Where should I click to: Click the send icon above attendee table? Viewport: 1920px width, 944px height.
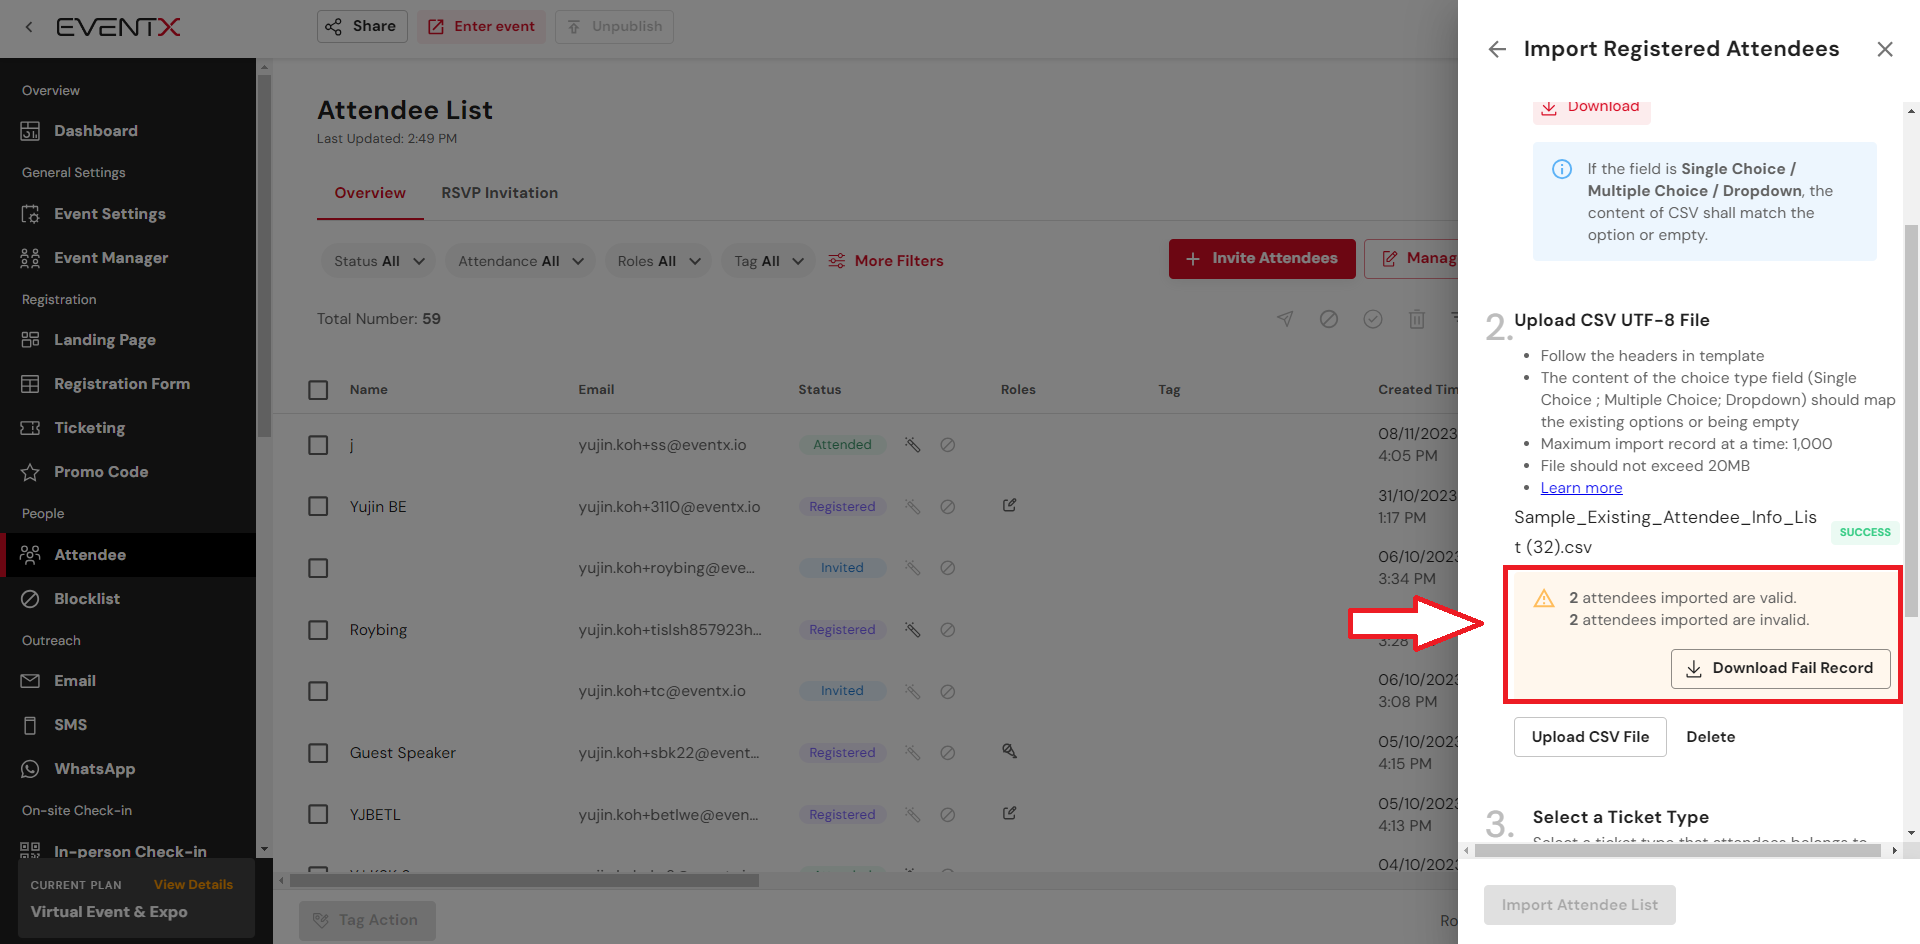click(x=1285, y=319)
